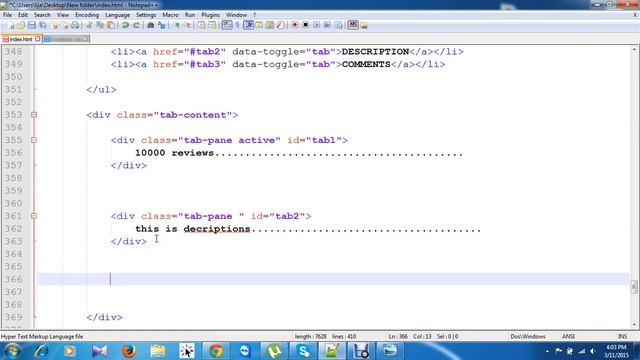Collapse fold at line 353 tab-content div

click(34, 115)
